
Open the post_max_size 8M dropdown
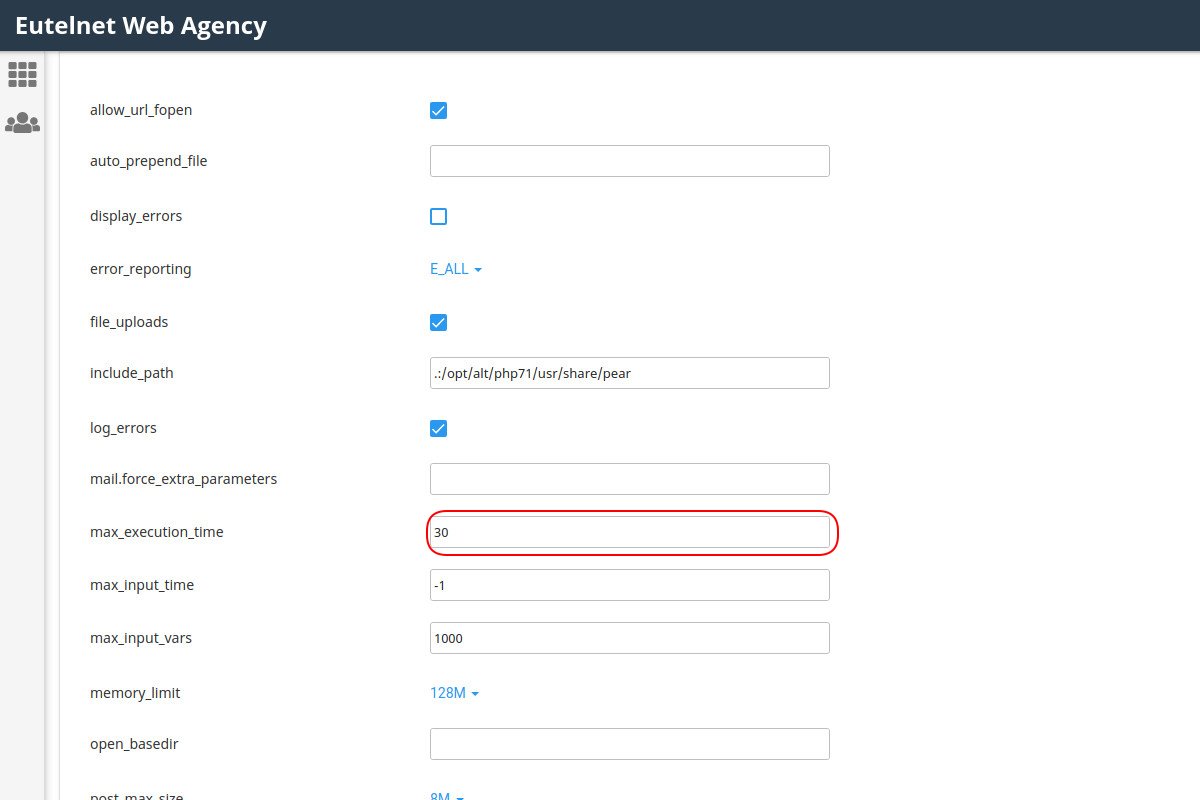(x=446, y=797)
